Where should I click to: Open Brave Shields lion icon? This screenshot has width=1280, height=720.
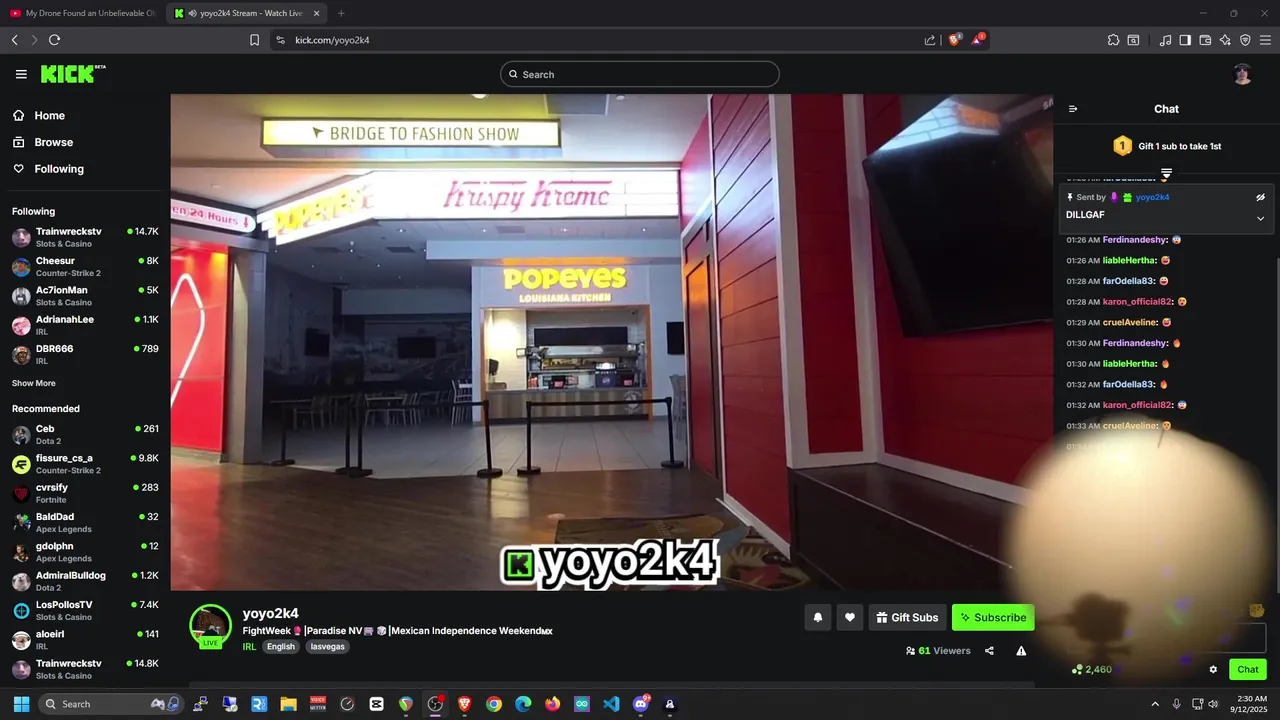click(954, 40)
